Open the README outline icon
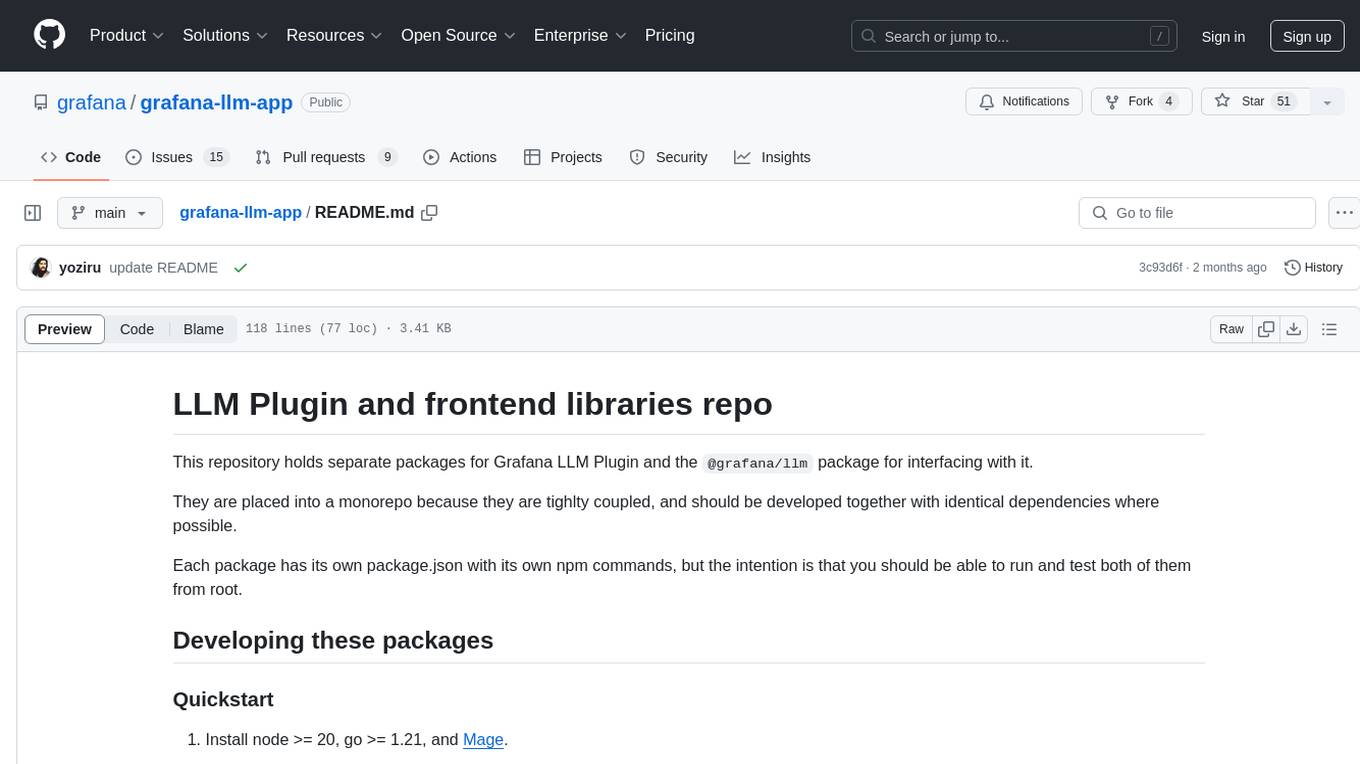 [1329, 329]
